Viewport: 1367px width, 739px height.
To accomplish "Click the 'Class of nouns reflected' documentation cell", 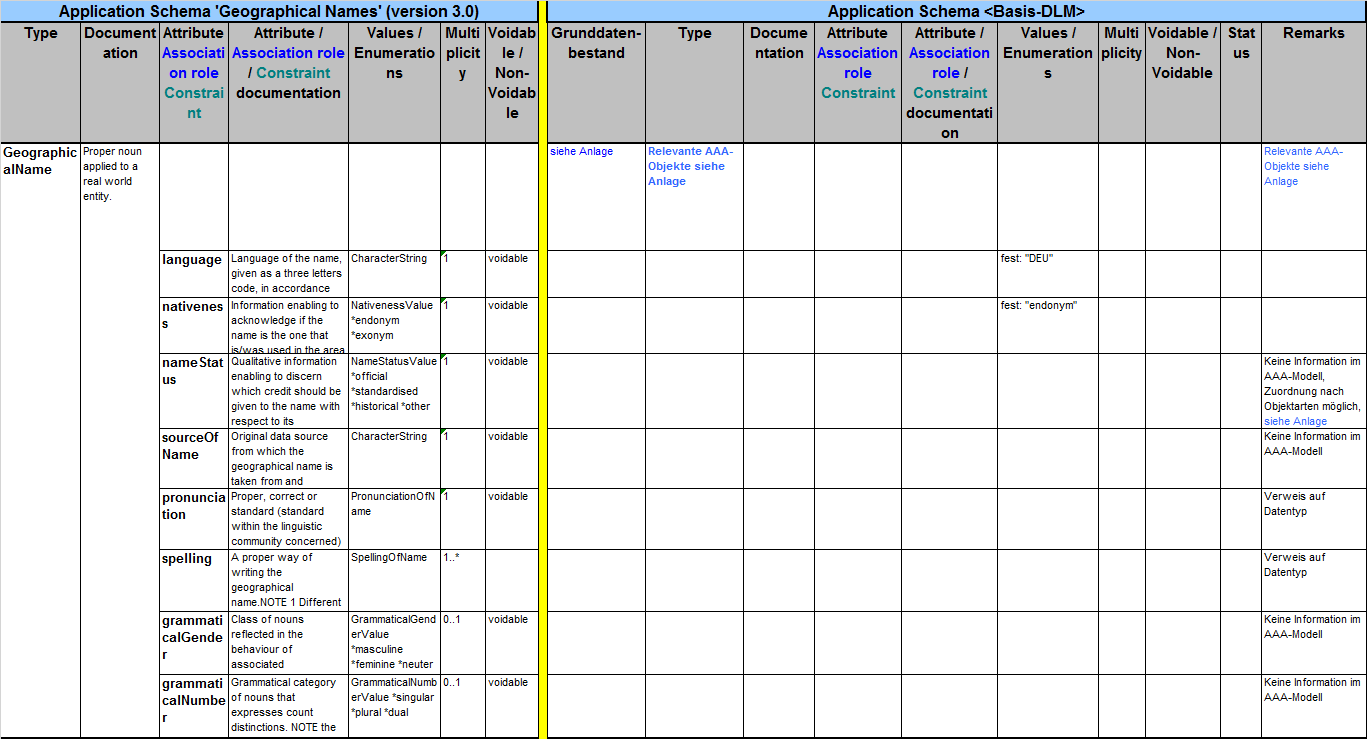I will (288, 642).
